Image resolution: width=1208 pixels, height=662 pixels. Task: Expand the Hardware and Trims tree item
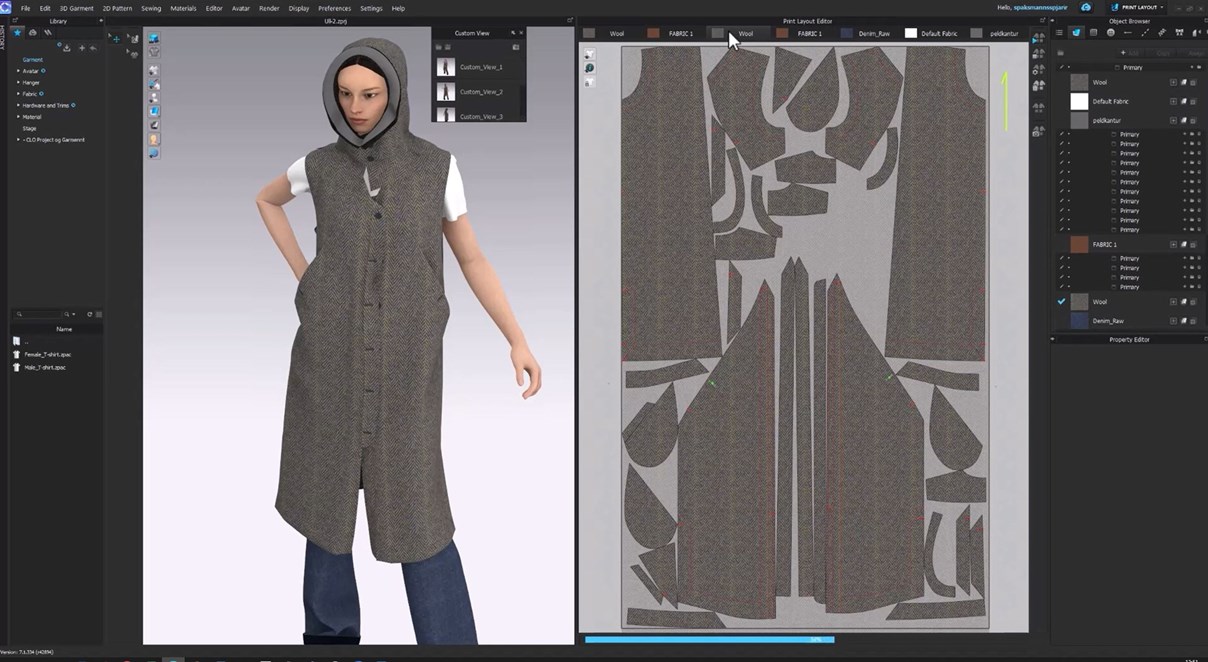point(18,105)
